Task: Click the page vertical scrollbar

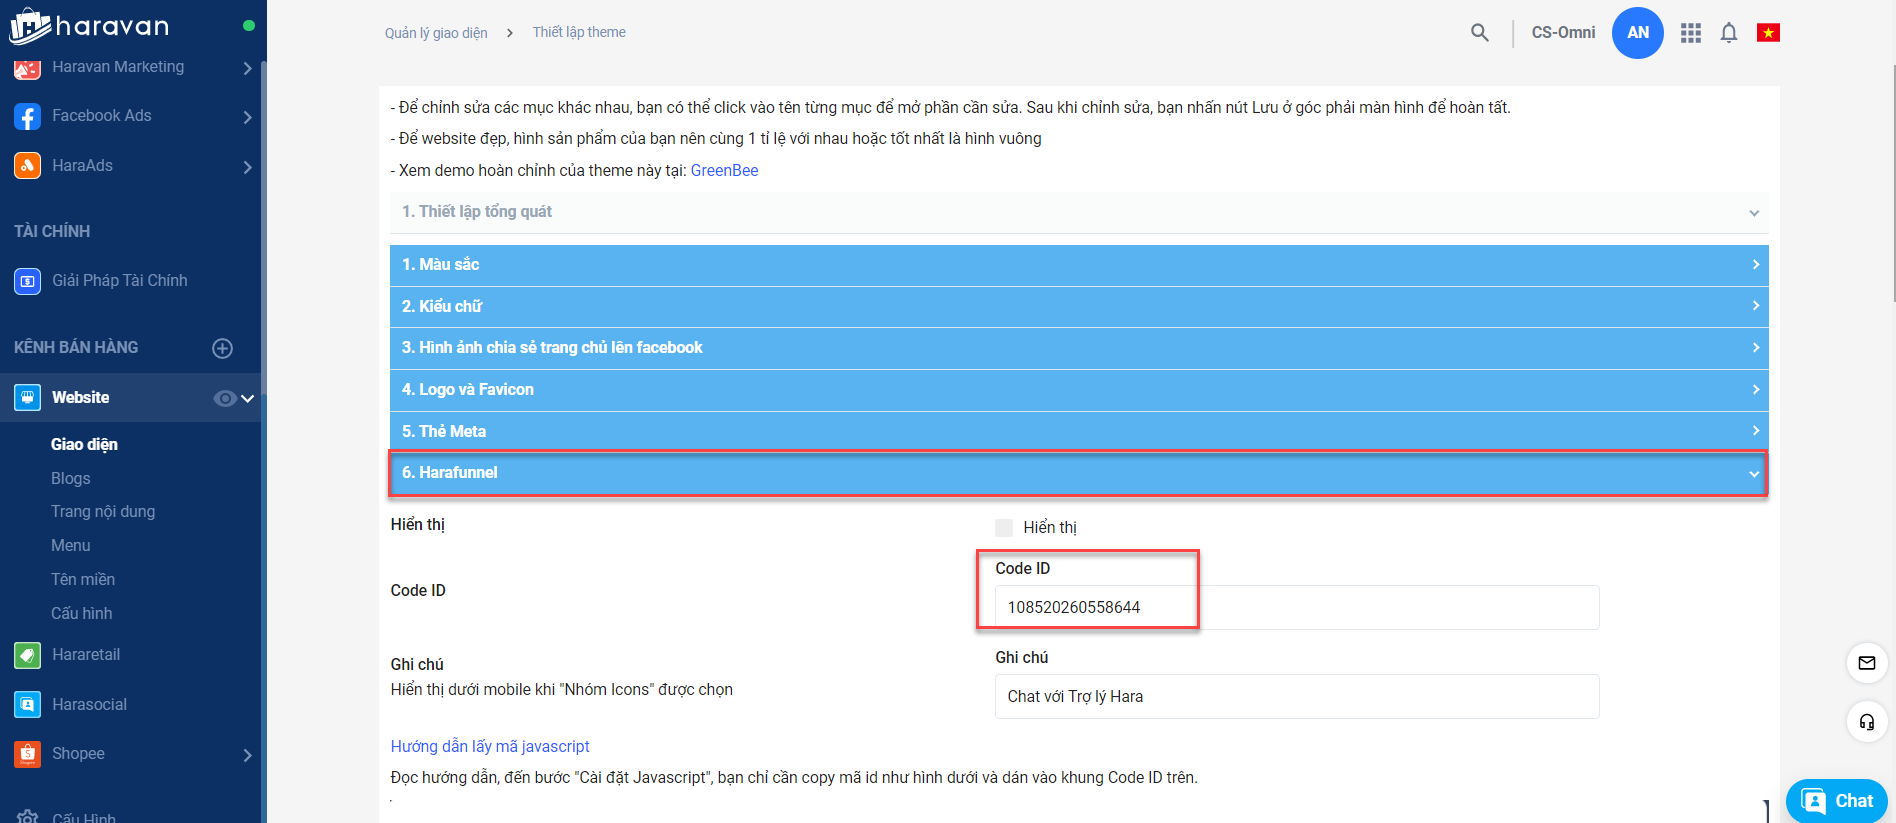Action: [1892, 184]
